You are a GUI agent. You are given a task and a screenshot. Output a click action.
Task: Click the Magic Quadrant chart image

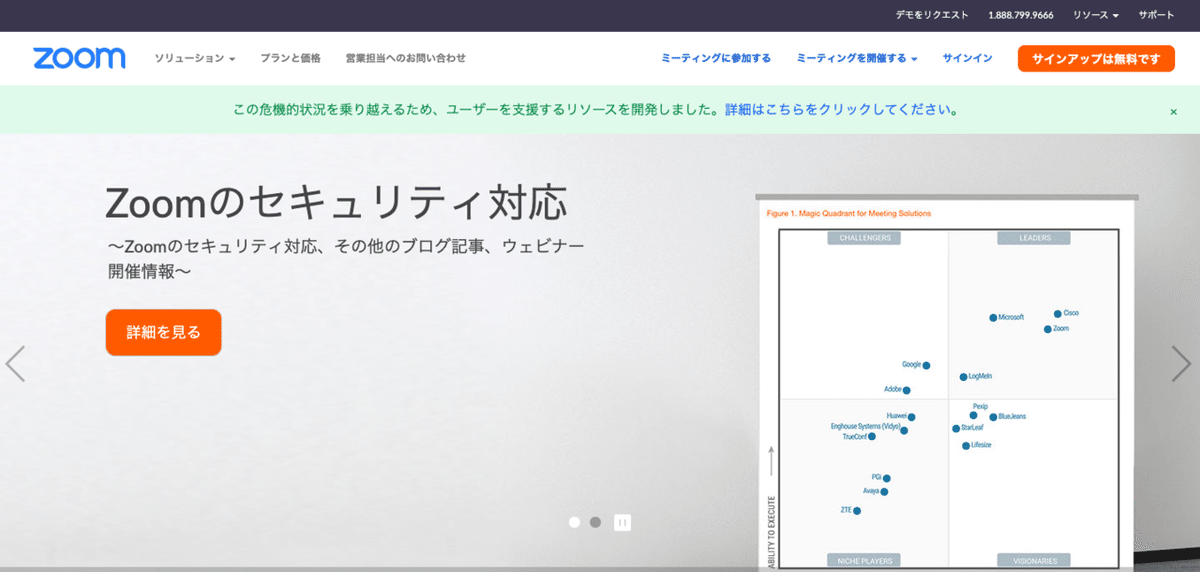coord(946,382)
